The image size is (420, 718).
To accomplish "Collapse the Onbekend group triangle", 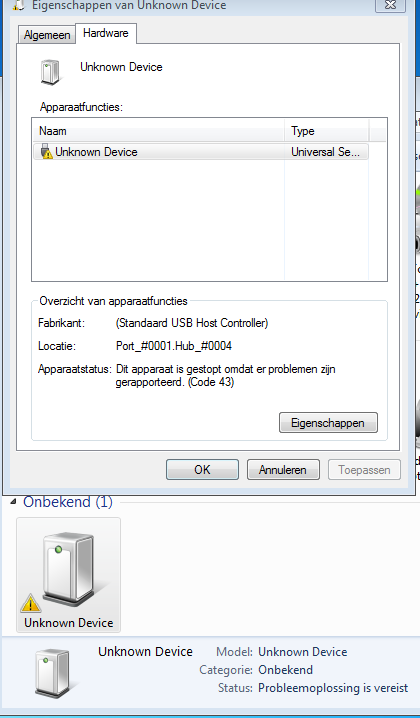I will pos(13,501).
